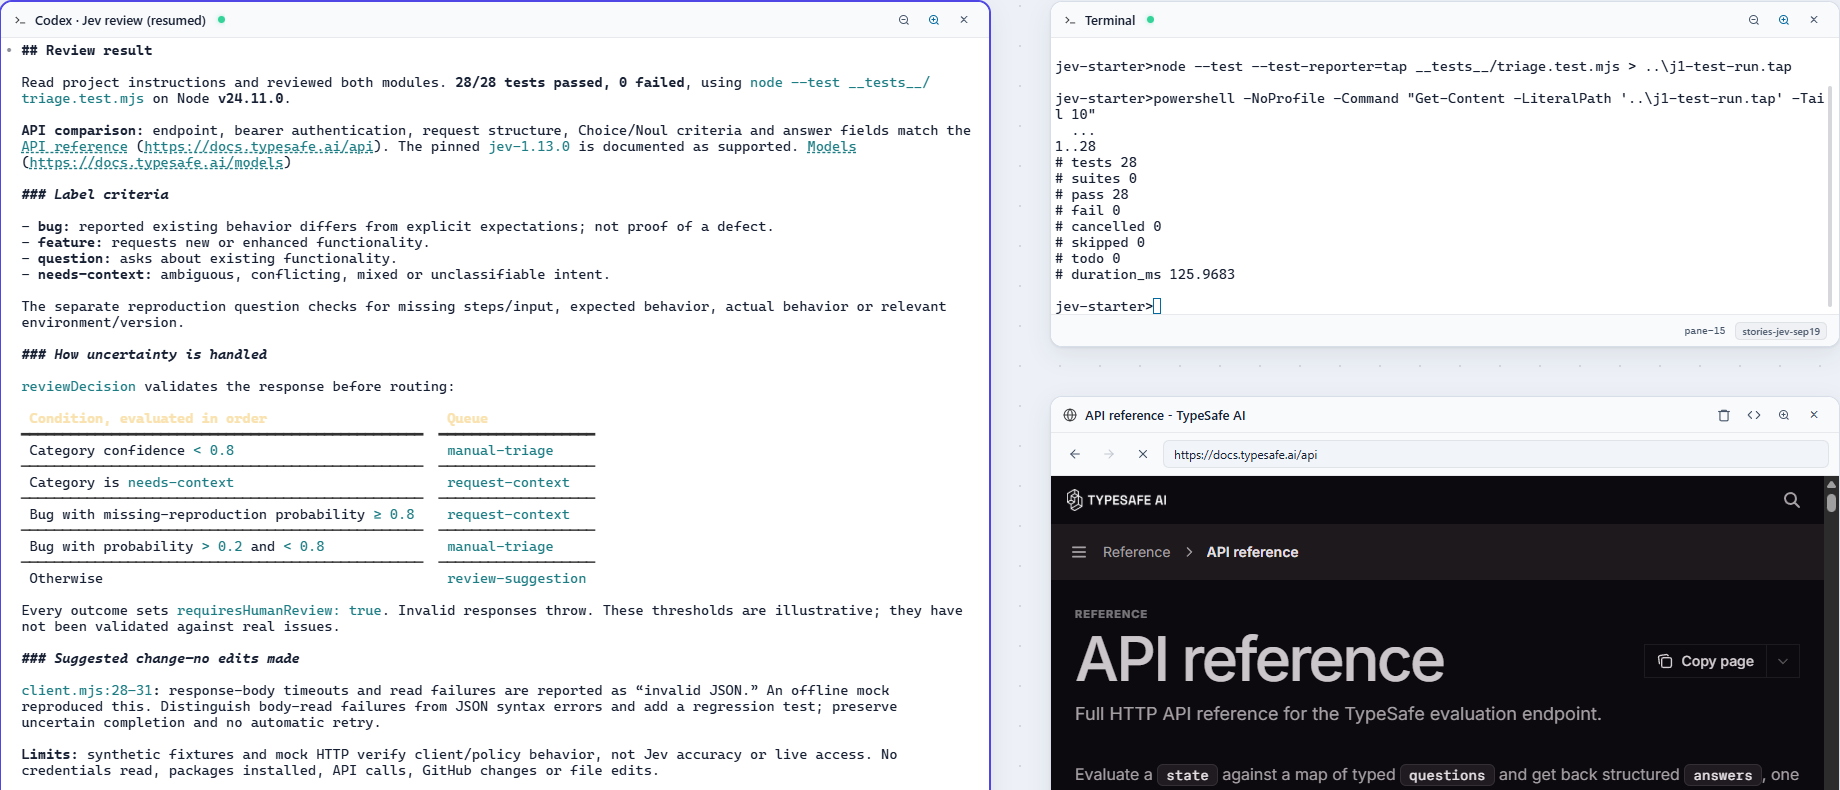Screen dimensions: 1840x790
Task: Click the 'state' code chip on docs page
Action: 1187,775
